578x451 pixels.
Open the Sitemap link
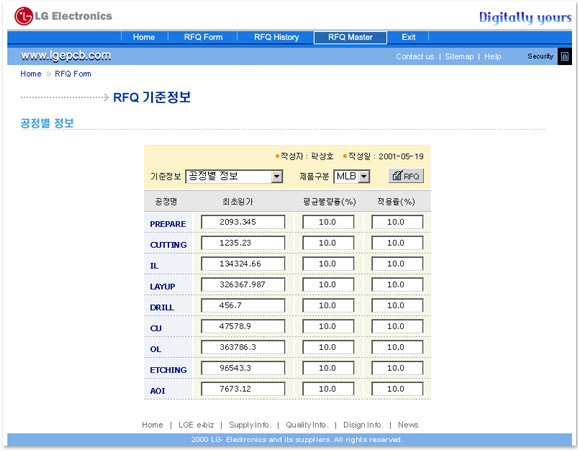(459, 56)
